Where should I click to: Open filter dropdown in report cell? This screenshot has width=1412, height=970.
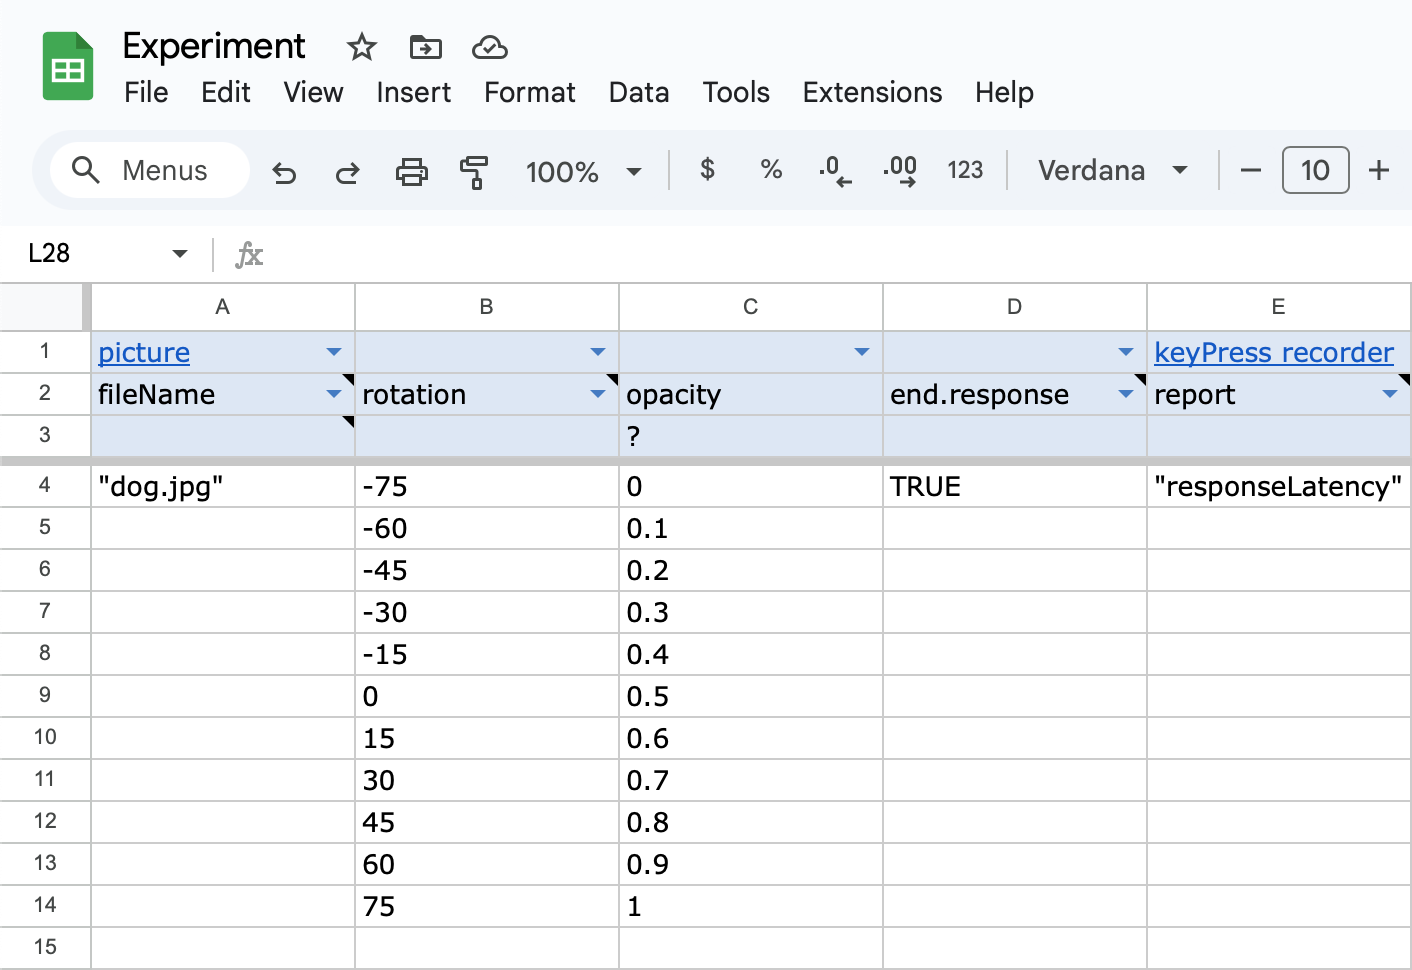click(1390, 394)
